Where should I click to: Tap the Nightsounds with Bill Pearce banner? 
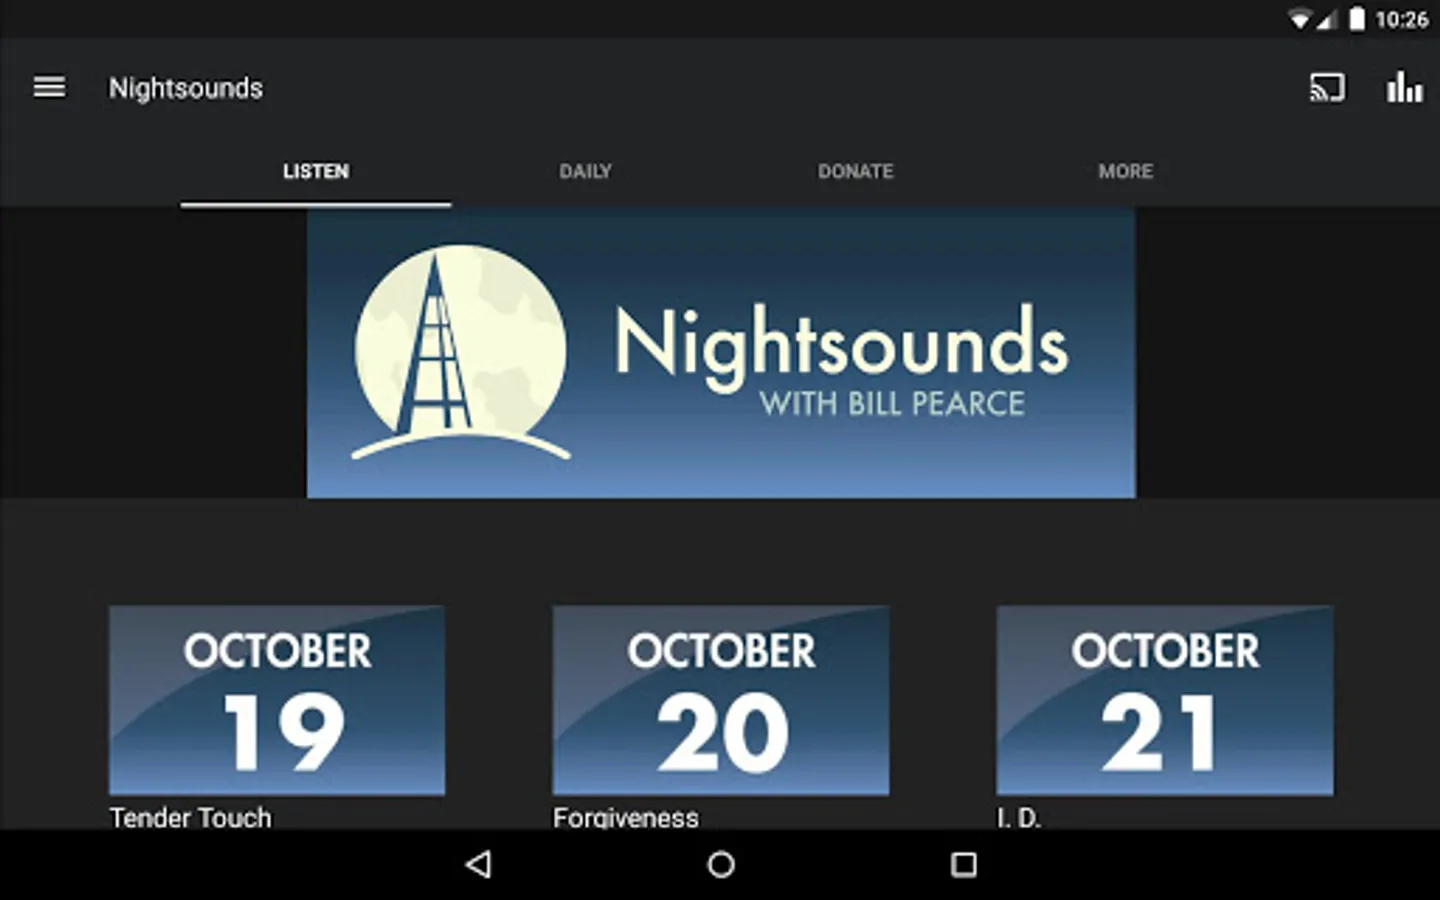coord(721,352)
